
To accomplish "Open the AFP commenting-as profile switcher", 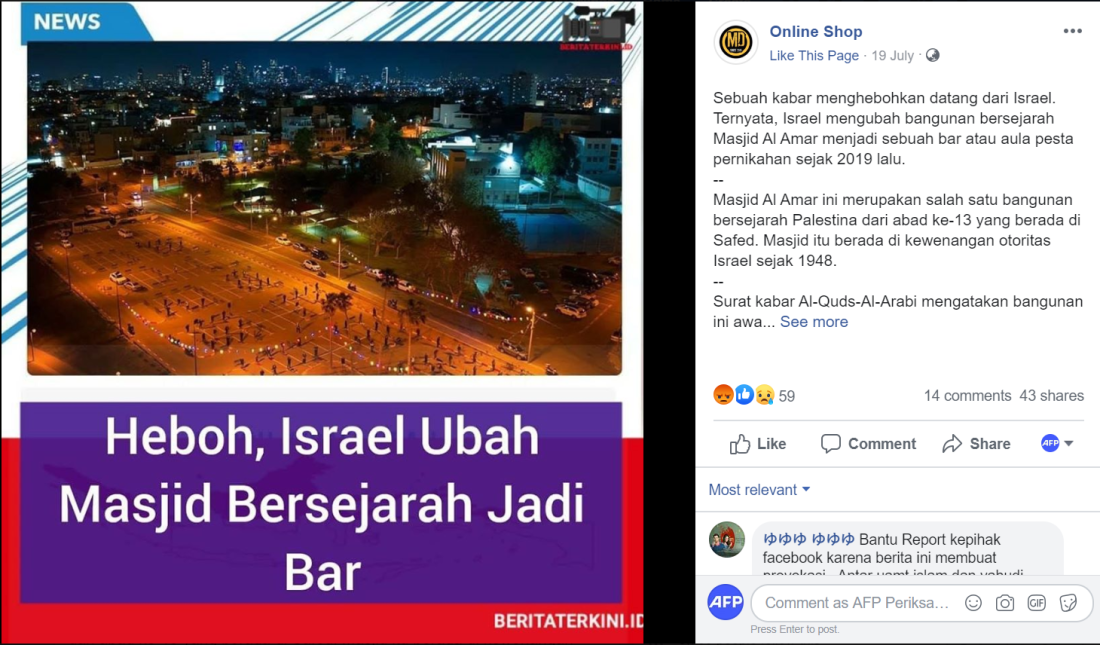I will [1057, 444].
